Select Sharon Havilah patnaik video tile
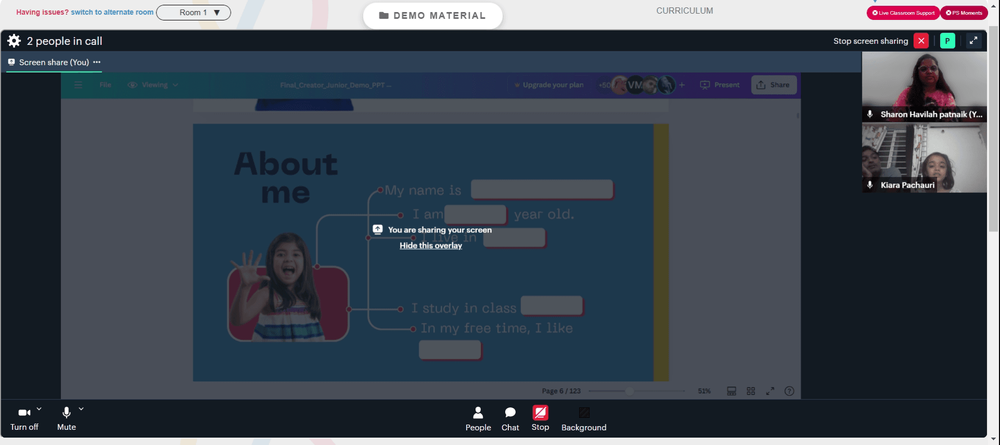Viewport: 1000px width, 445px height. tap(924, 87)
